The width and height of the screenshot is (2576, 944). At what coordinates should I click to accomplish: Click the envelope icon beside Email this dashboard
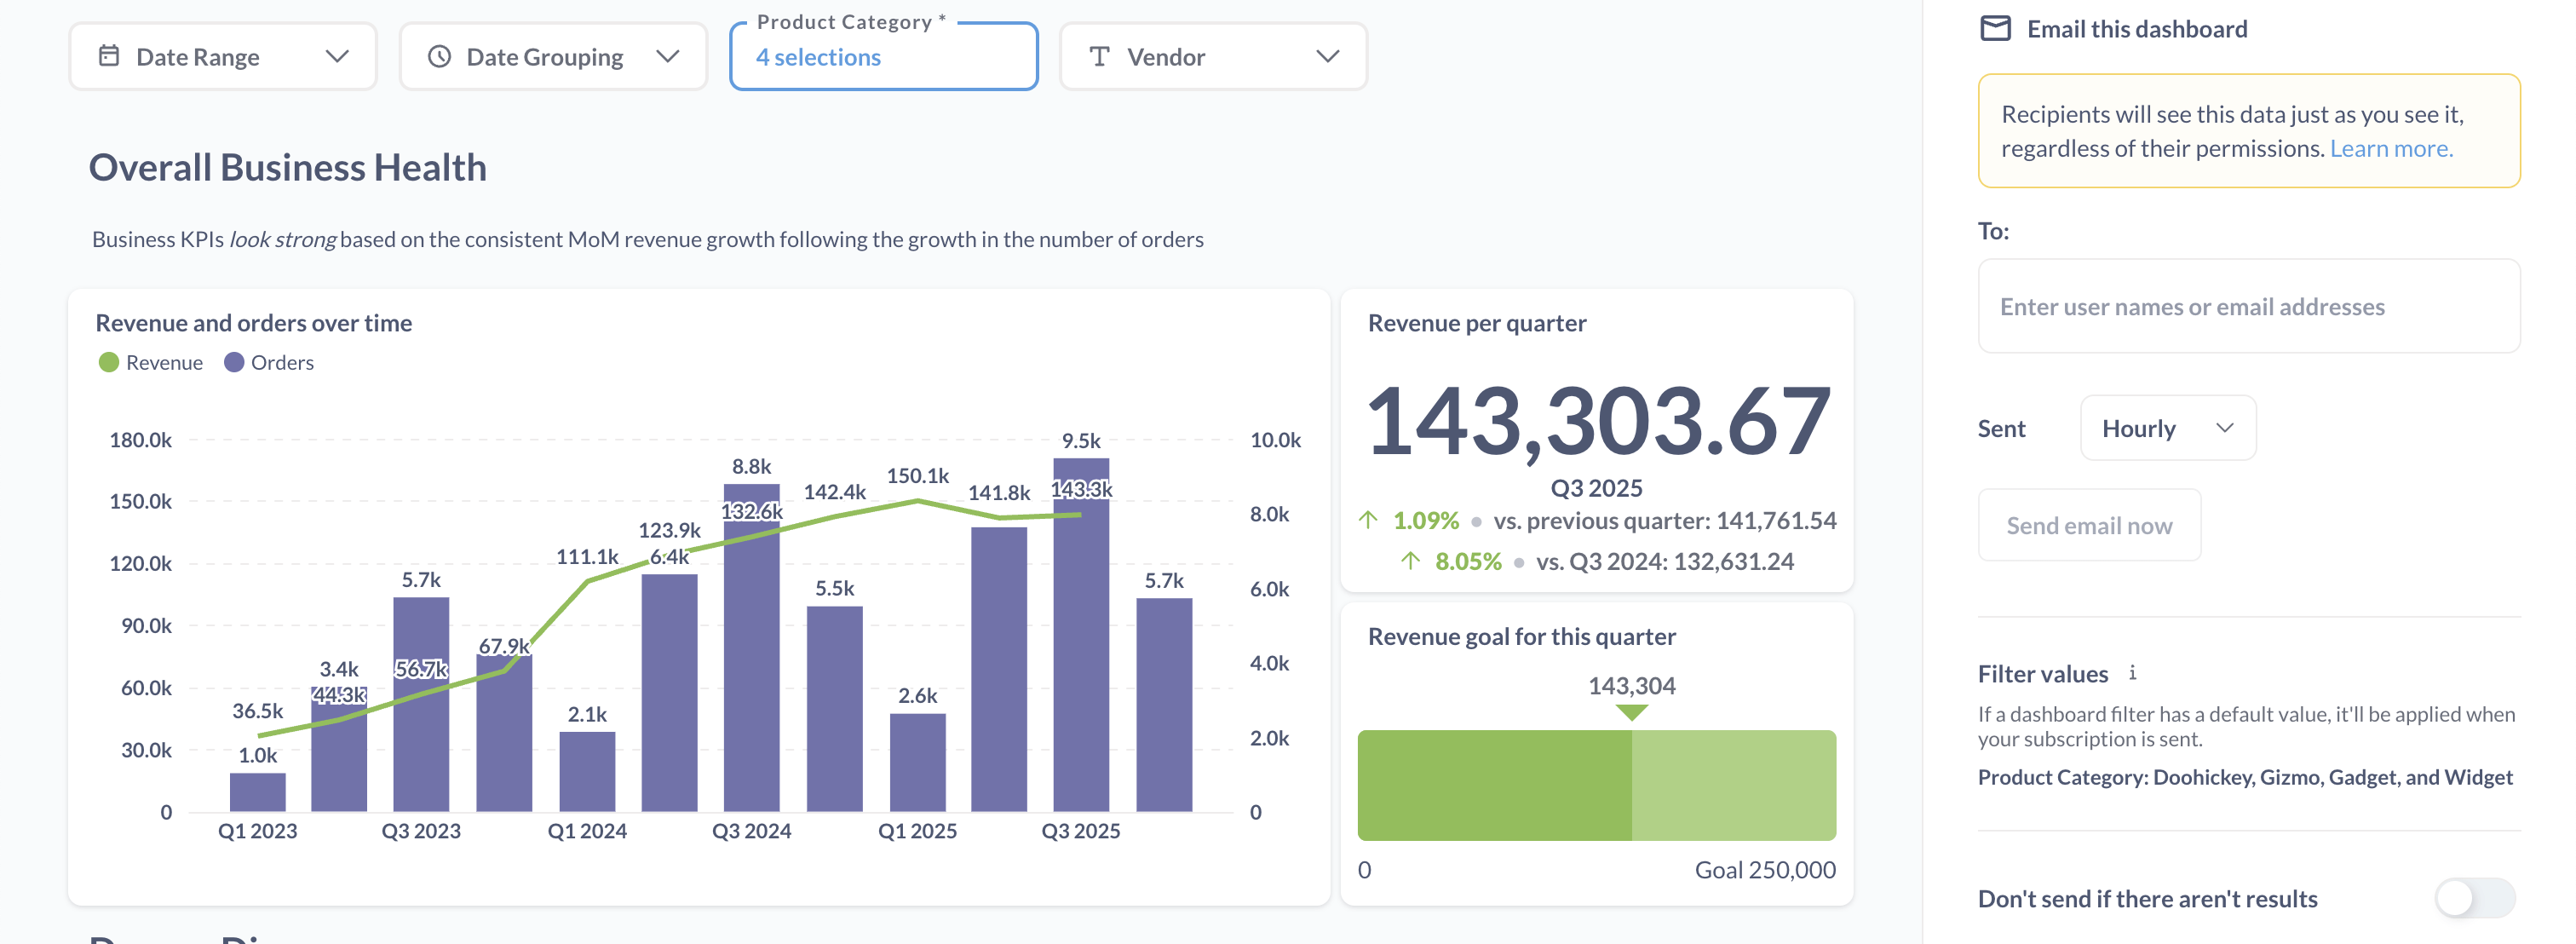[1997, 29]
